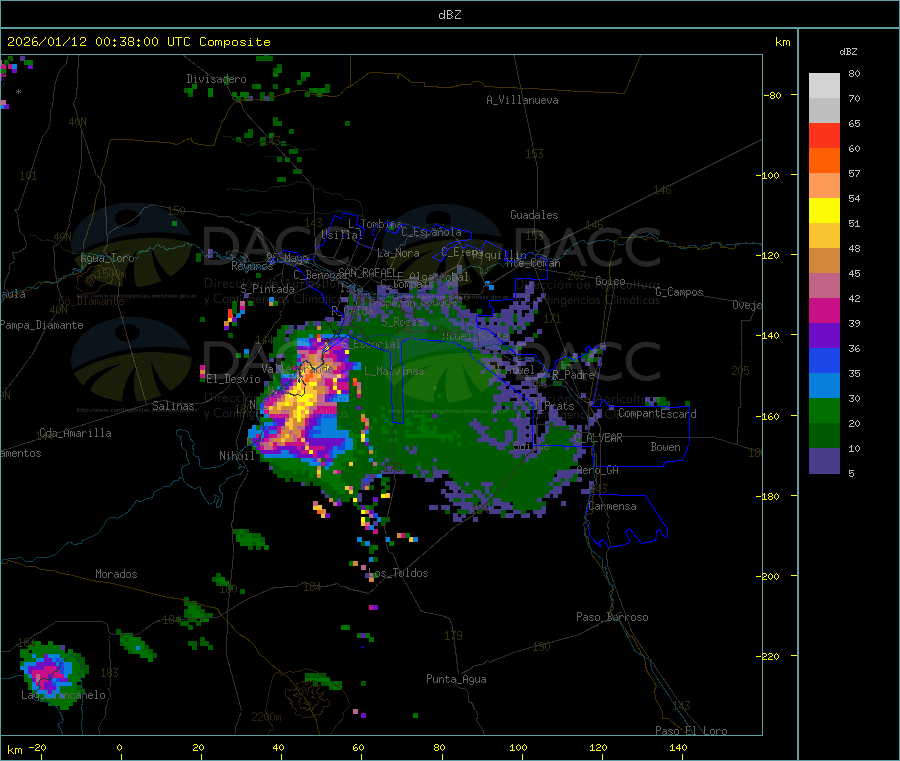Screen dimensions: 900x761
Task: Click the 0 tick on the bottom axis
Action: pos(119,747)
